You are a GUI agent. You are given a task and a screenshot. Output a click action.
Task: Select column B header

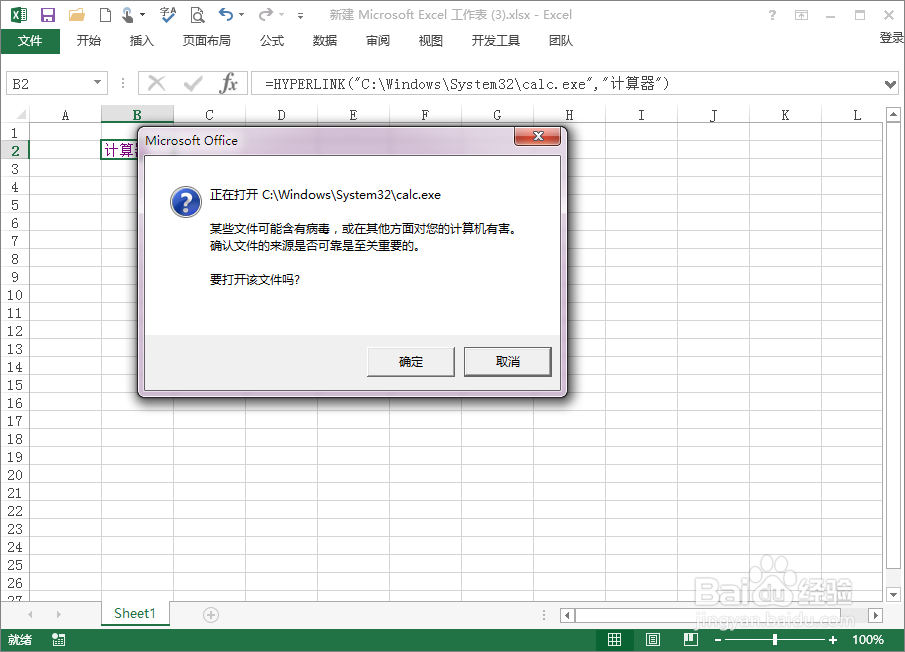[x=137, y=114]
